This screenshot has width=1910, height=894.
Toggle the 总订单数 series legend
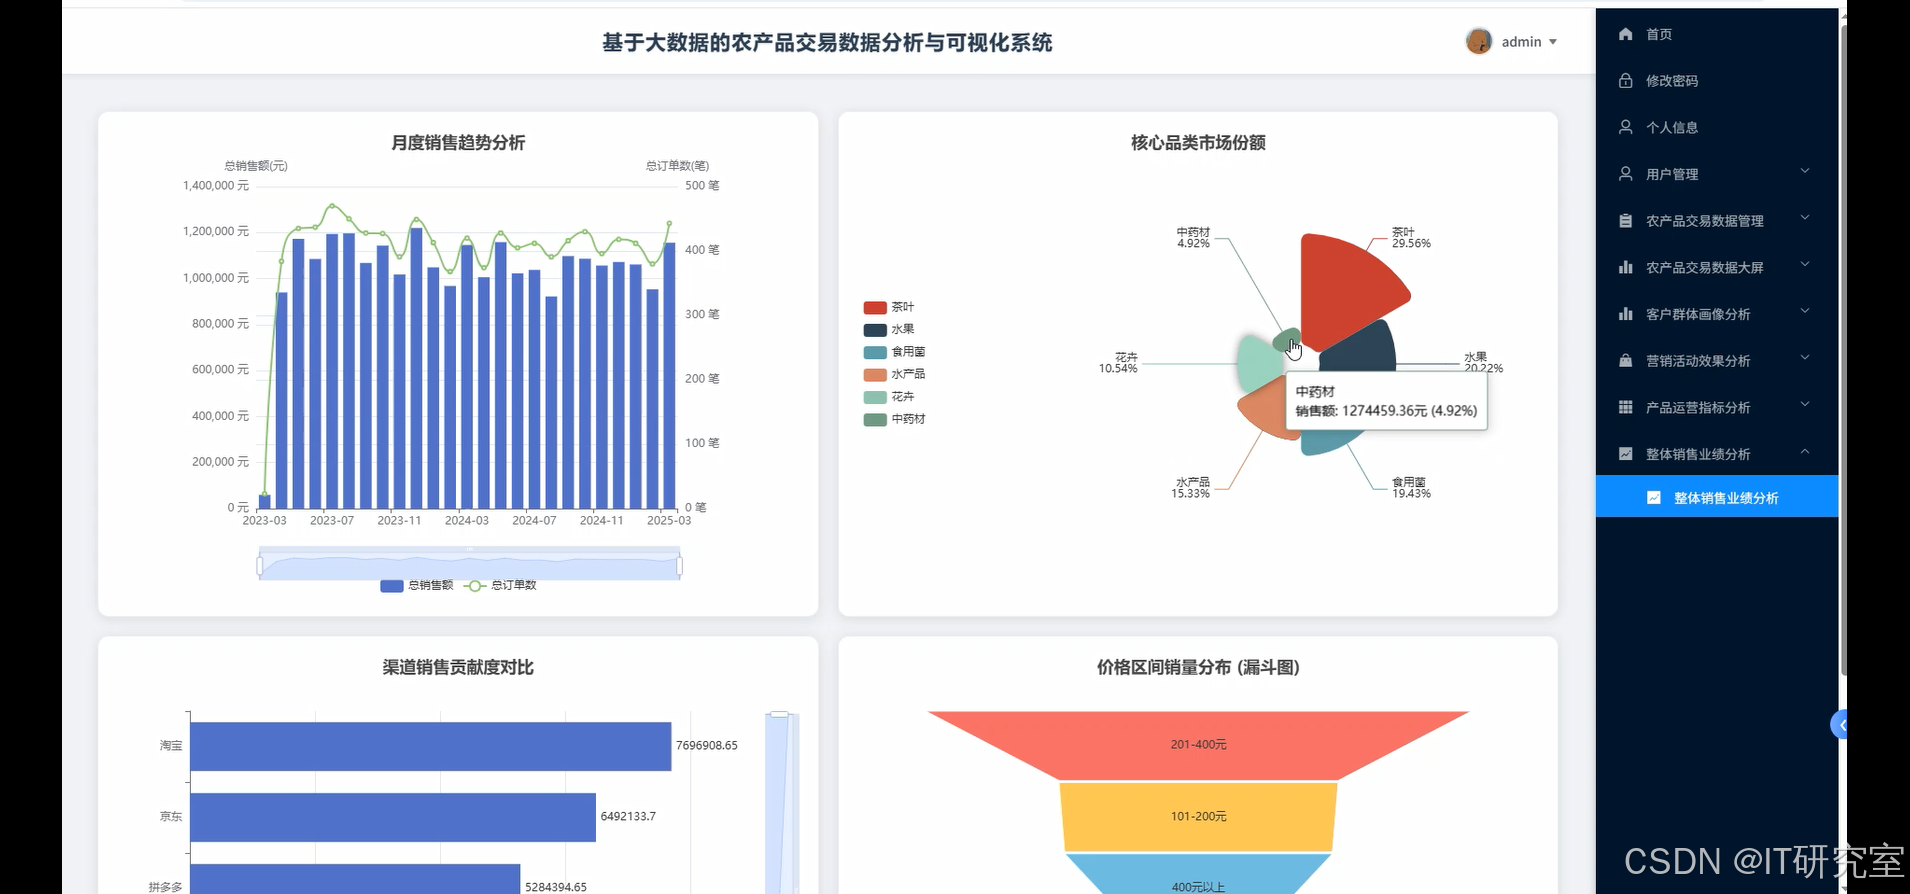click(x=500, y=585)
